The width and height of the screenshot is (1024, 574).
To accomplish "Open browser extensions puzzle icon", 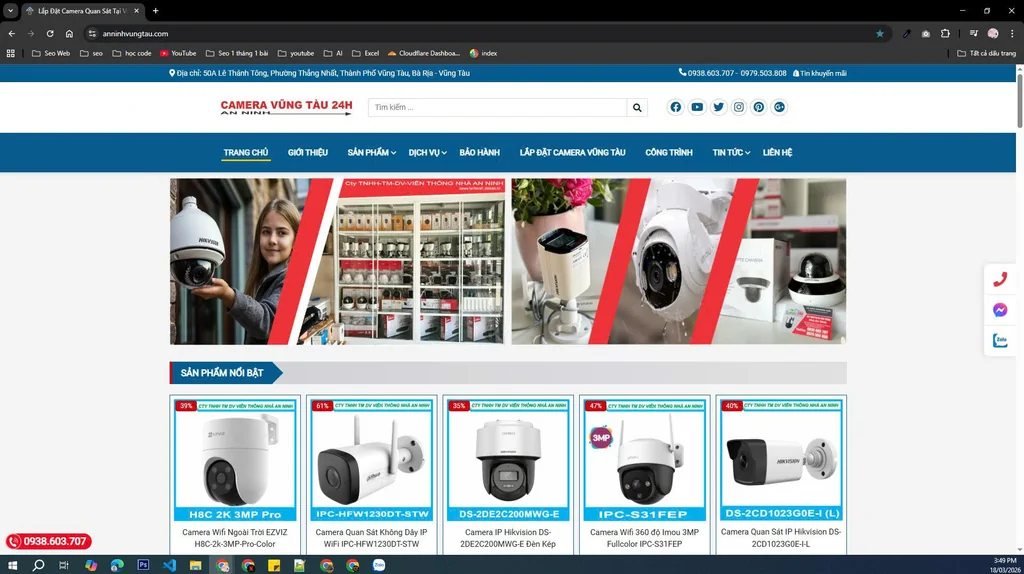I will (945, 33).
